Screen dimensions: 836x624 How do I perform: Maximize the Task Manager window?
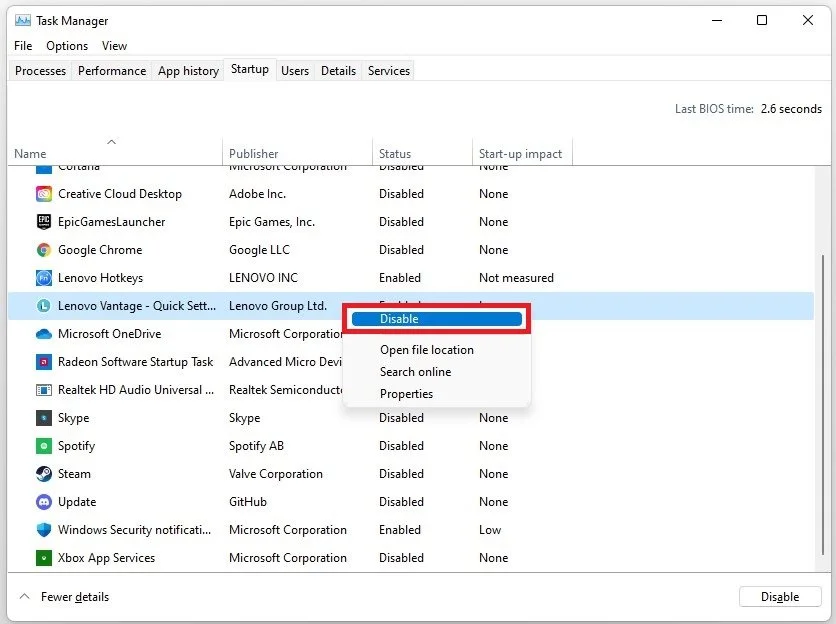762,20
